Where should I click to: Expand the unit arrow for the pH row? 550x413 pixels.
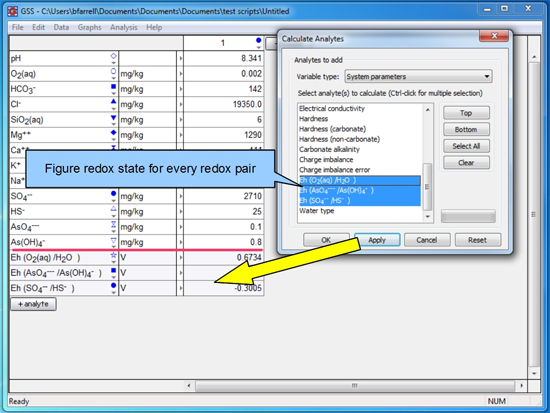[x=180, y=58]
